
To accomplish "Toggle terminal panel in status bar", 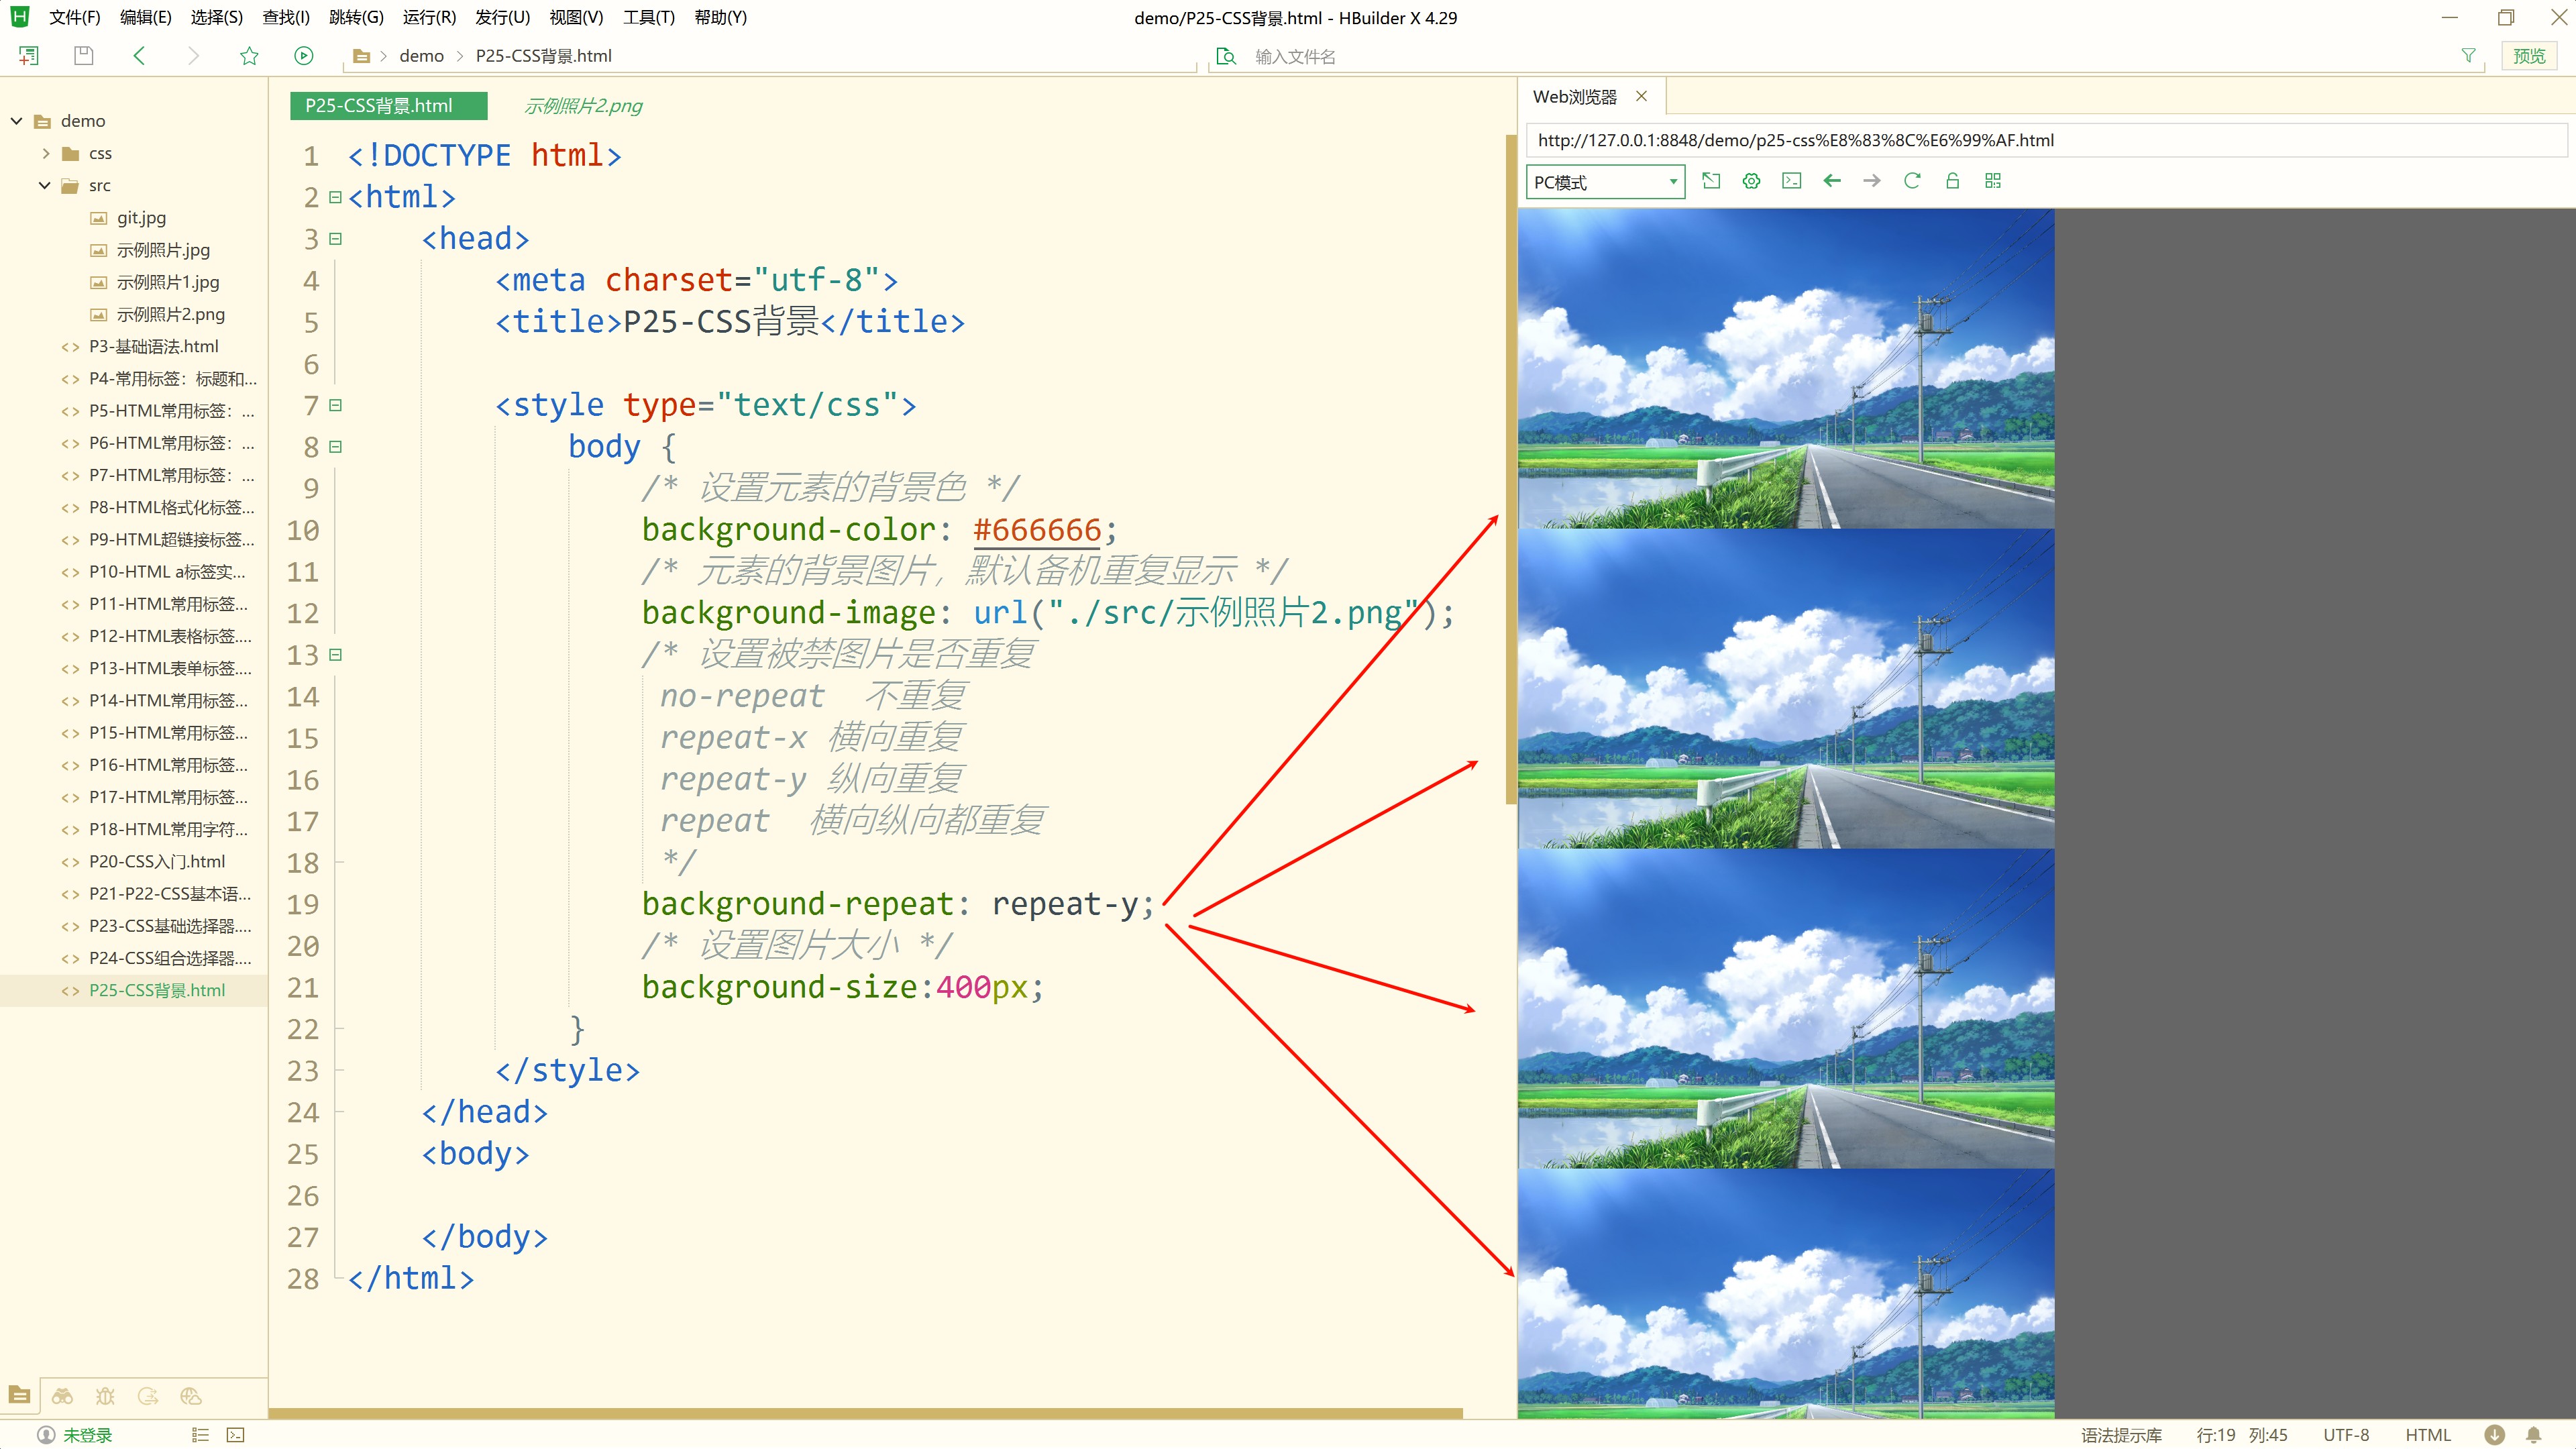I will (236, 1435).
